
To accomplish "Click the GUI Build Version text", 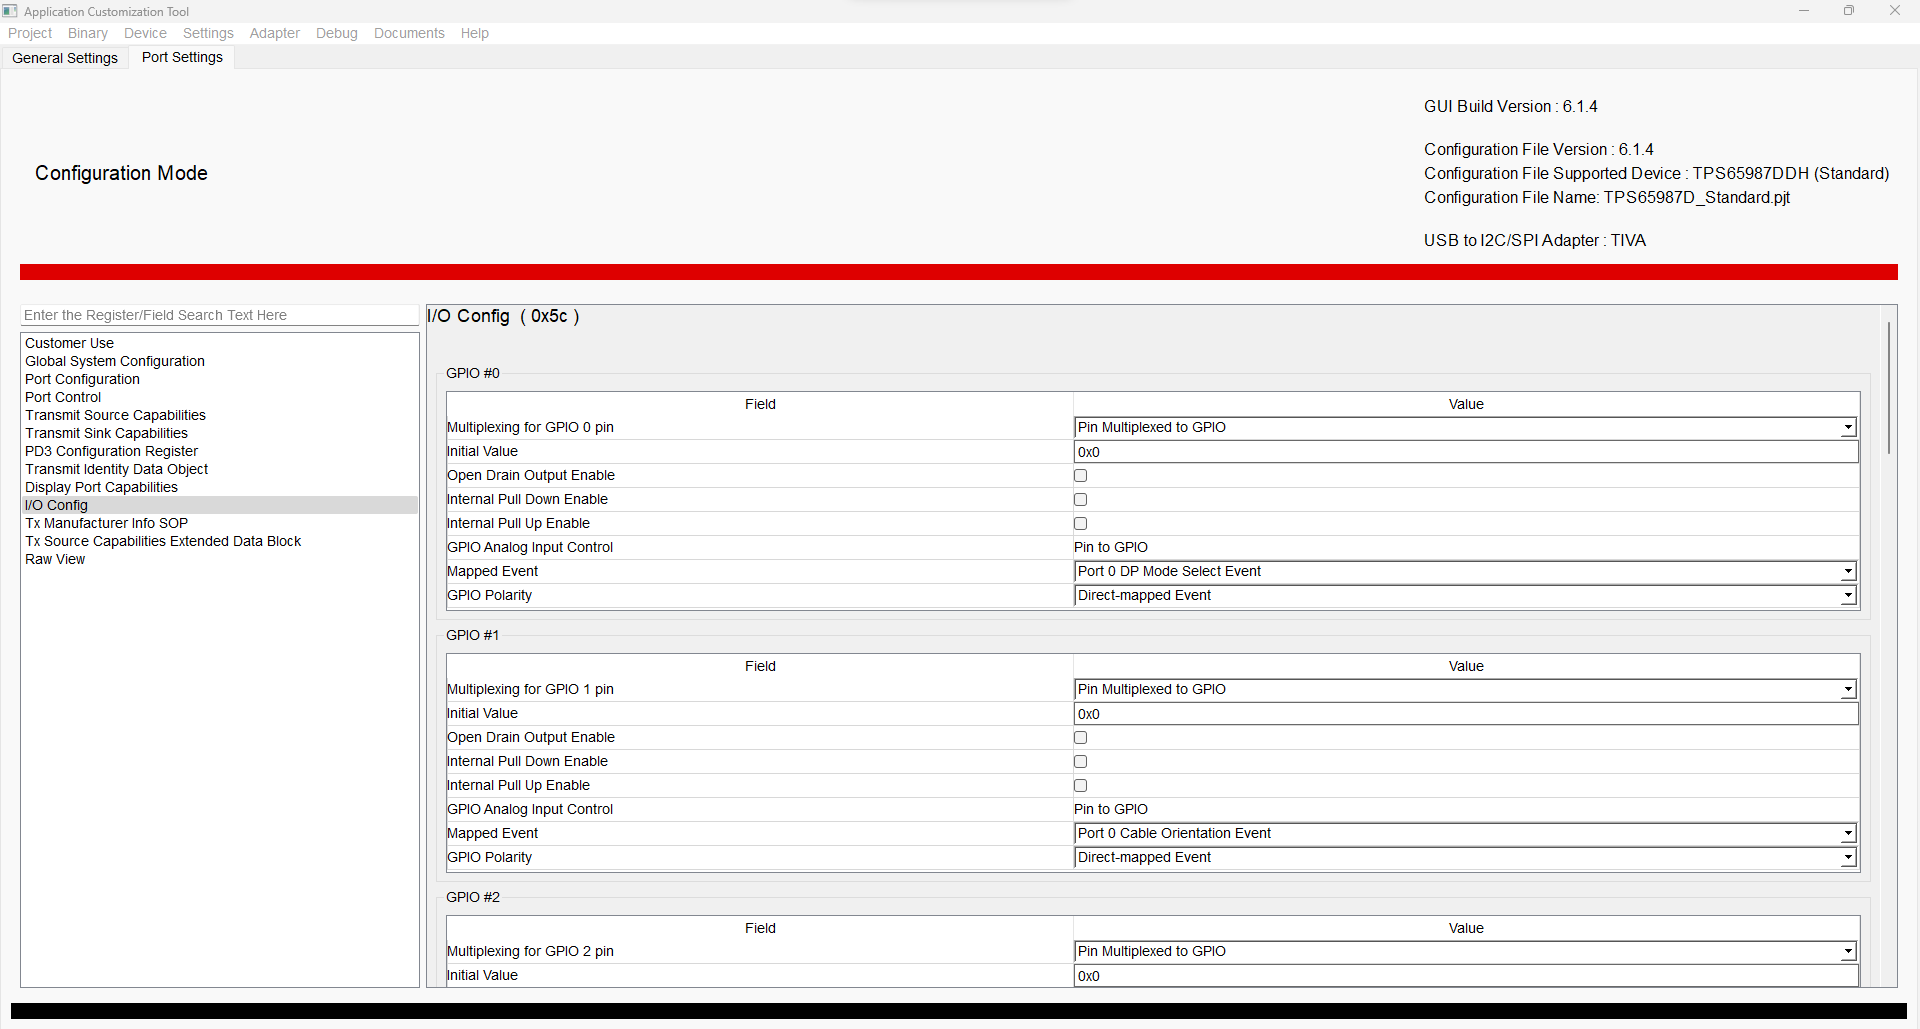I will pyautogui.click(x=1511, y=106).
